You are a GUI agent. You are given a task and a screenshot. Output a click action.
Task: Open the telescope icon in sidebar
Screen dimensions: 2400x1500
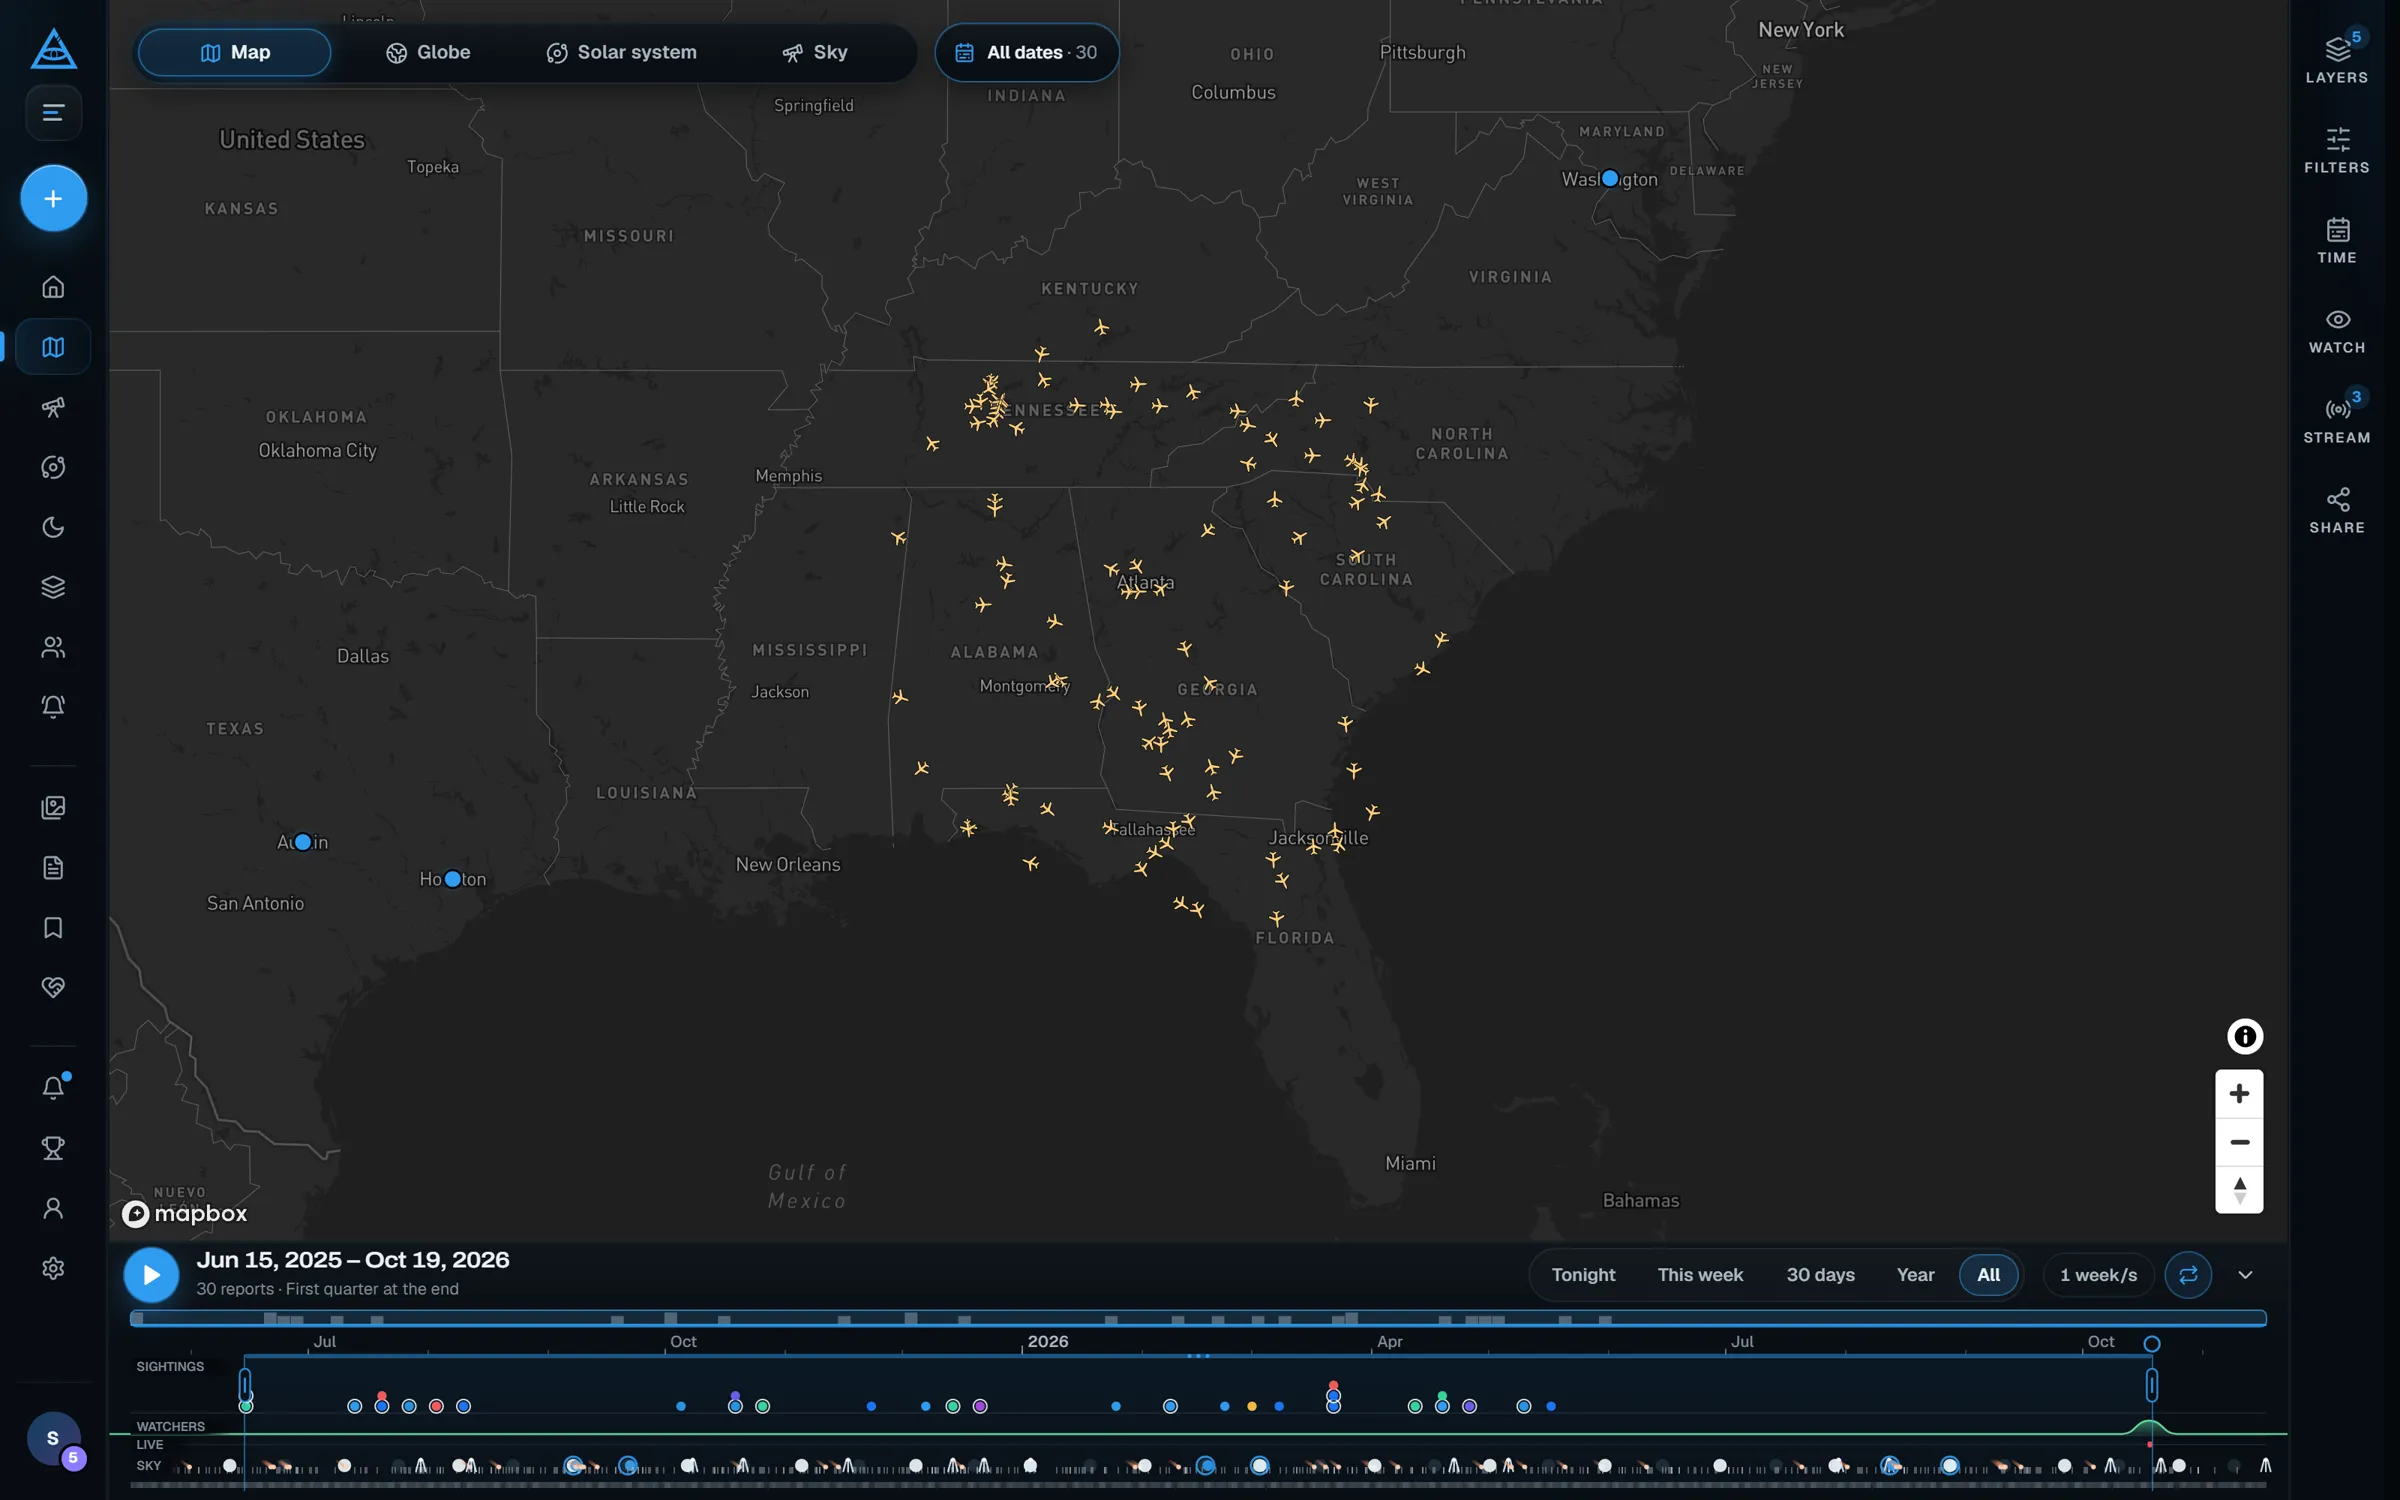click(53, 407)
